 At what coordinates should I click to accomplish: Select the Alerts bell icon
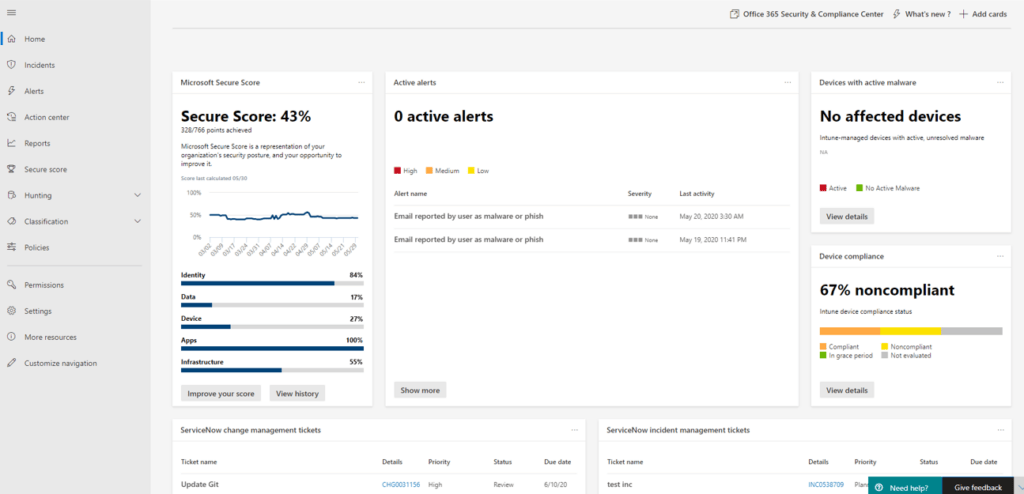11,91
